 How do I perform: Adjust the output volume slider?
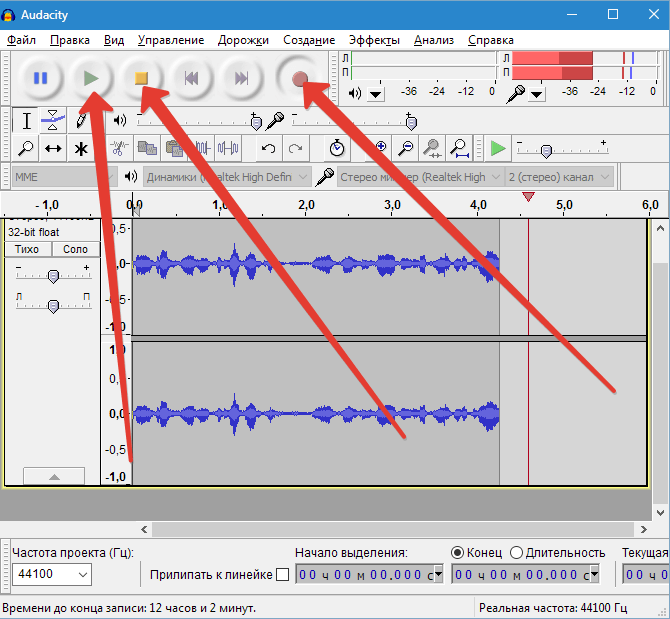coord(256,123)
